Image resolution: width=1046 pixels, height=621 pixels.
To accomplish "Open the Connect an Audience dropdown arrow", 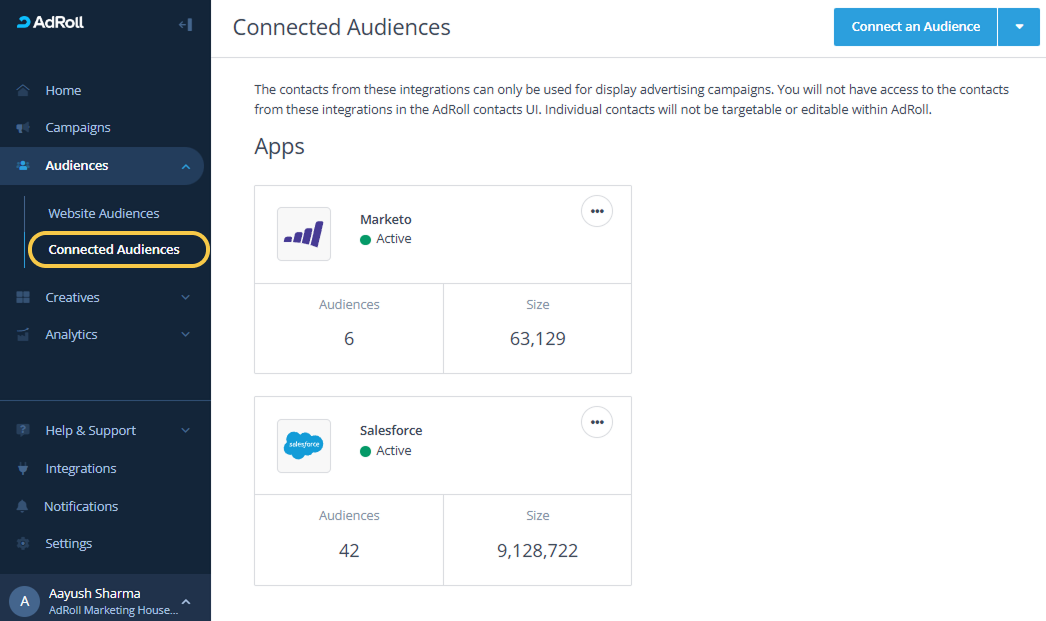I will 1019,27.
